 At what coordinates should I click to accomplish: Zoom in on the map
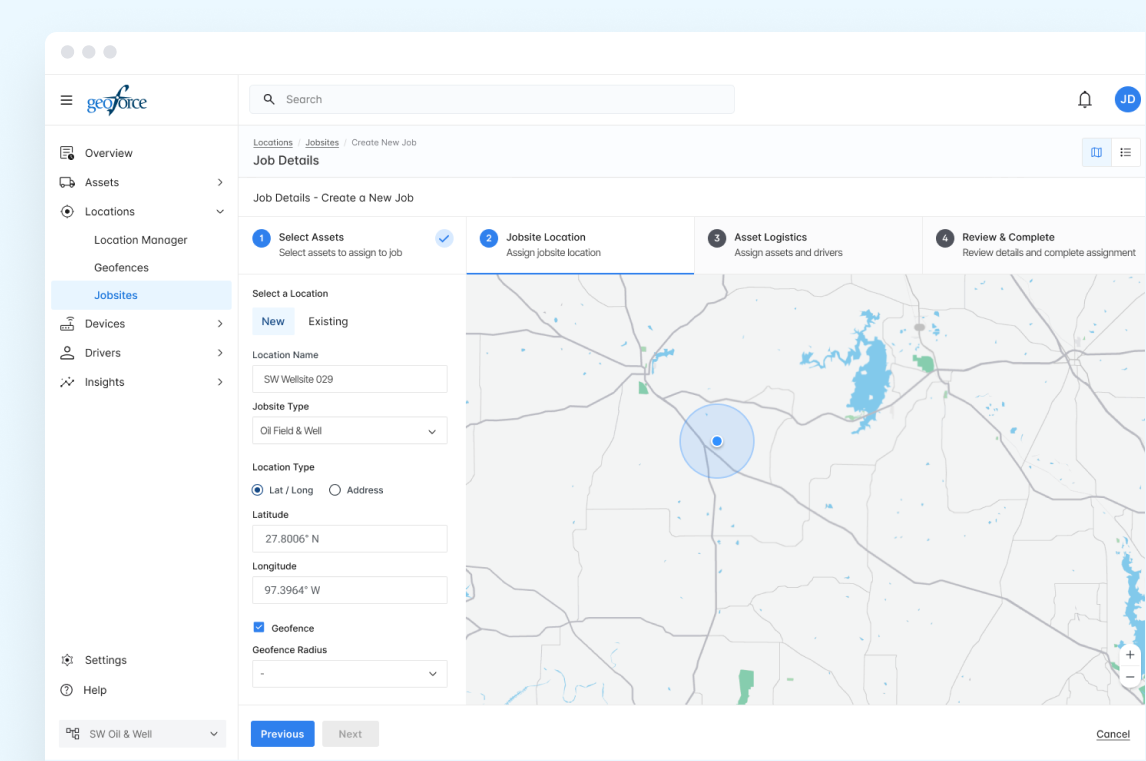(1130, 655)
